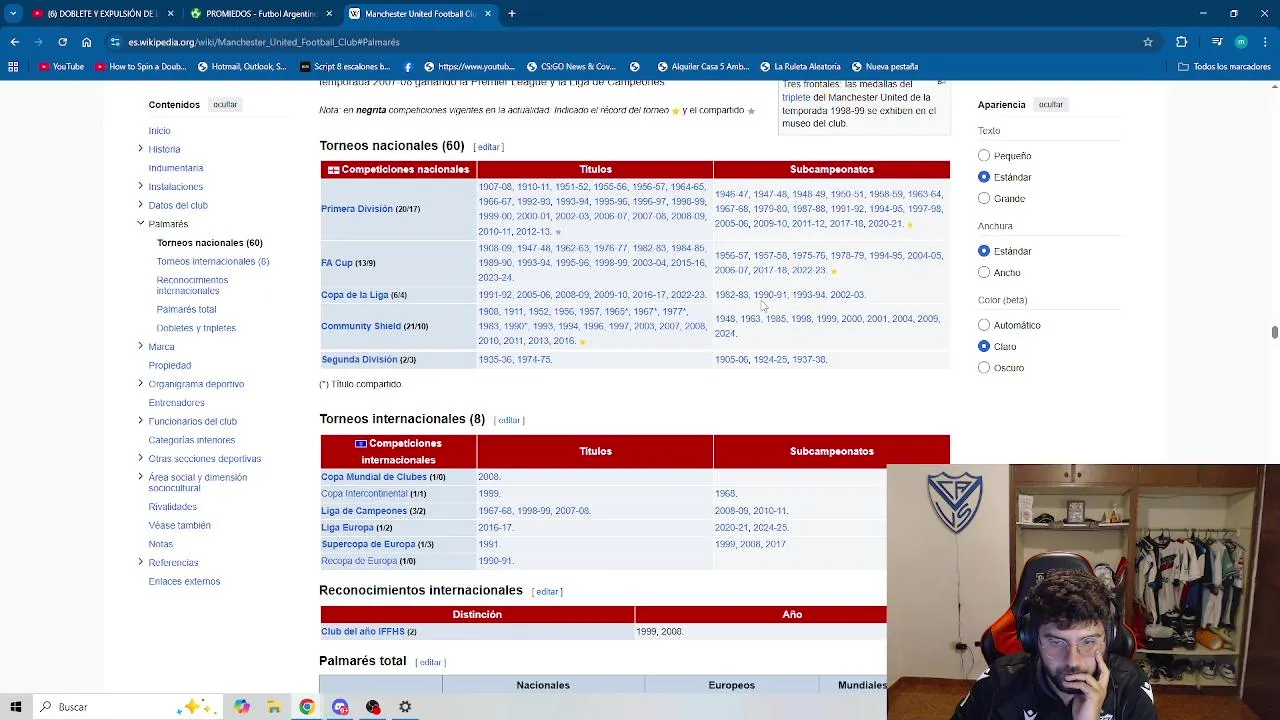
Task: Close the PROMEDIOS Futbol Argentino tab
Action: [x=330, y=14]
